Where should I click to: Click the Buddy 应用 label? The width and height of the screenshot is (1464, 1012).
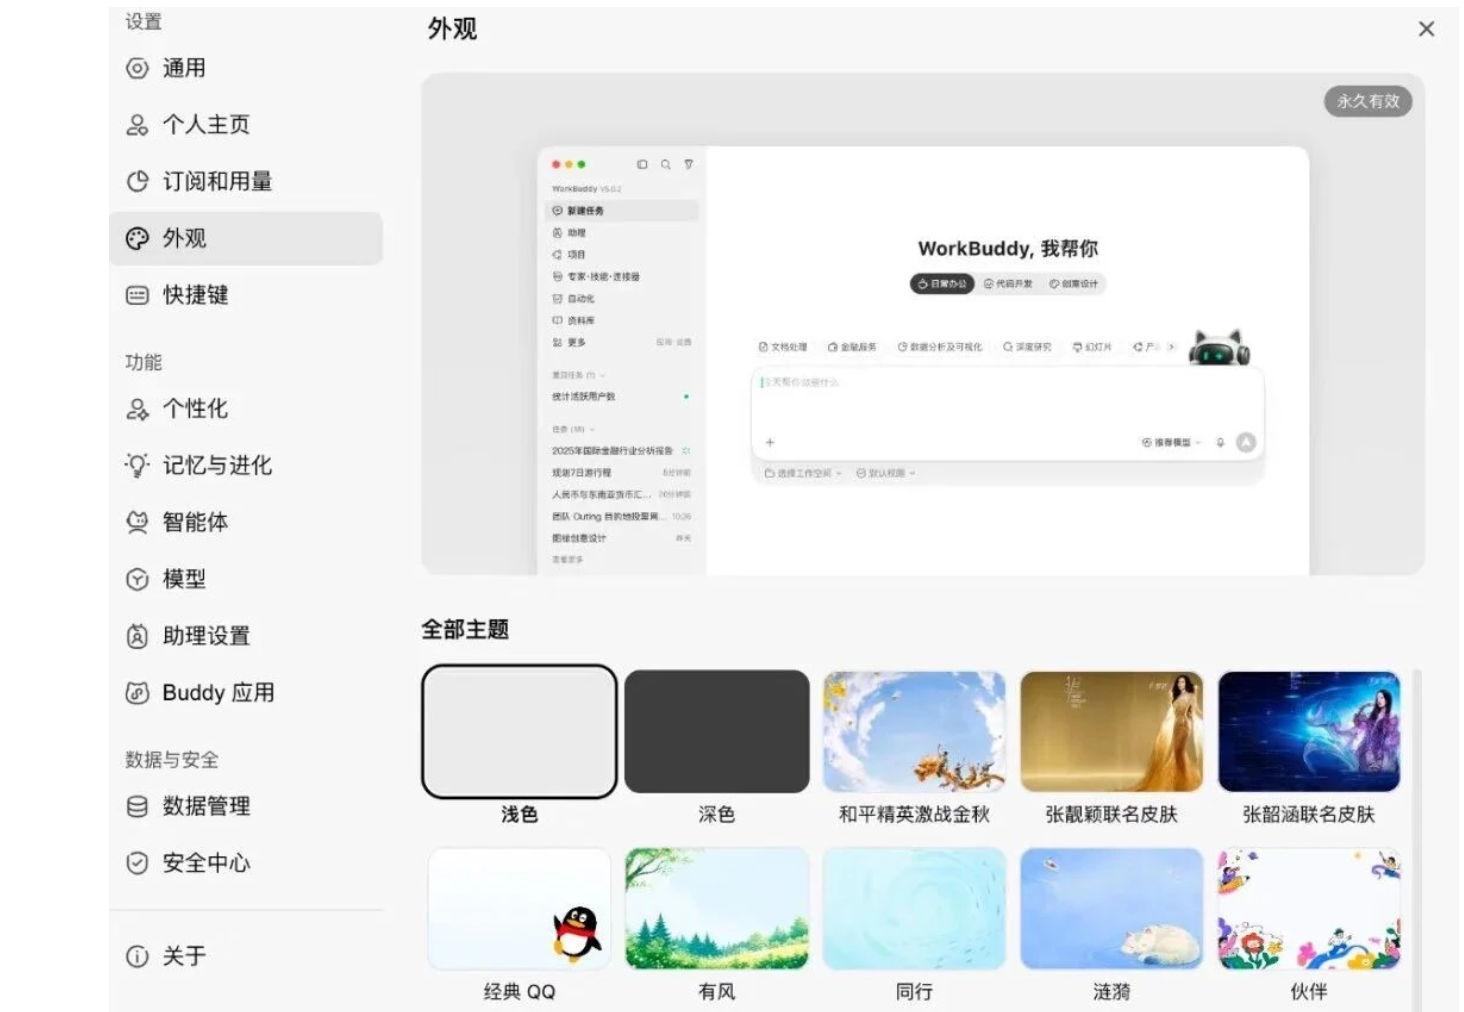point(218,693)
